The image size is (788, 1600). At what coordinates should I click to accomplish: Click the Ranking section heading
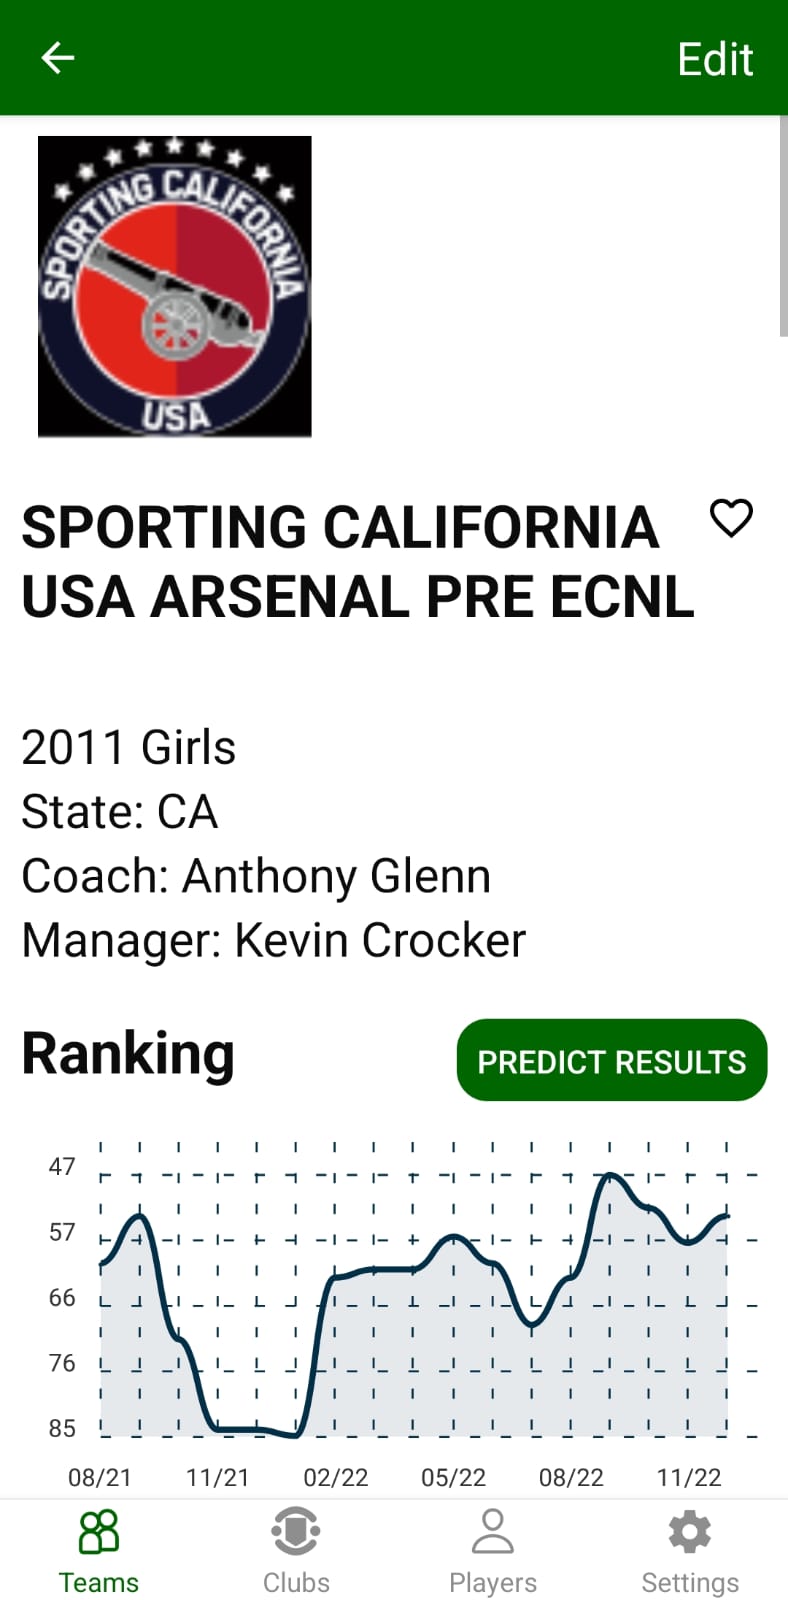tap(128, 1054)
